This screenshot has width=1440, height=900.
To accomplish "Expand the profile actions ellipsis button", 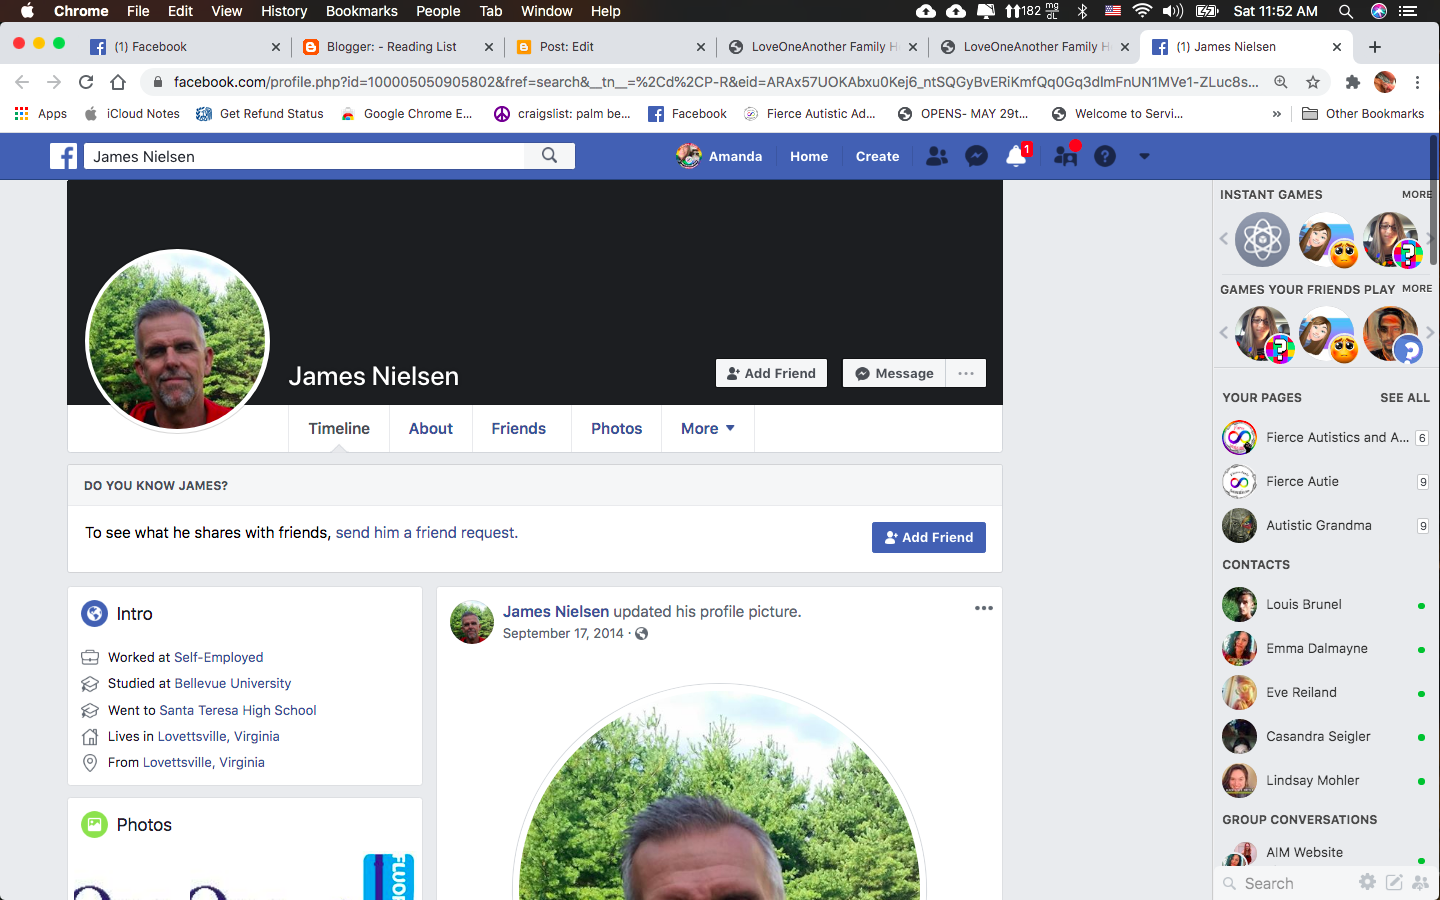I will pyautogui.click(x=965, y=373).
